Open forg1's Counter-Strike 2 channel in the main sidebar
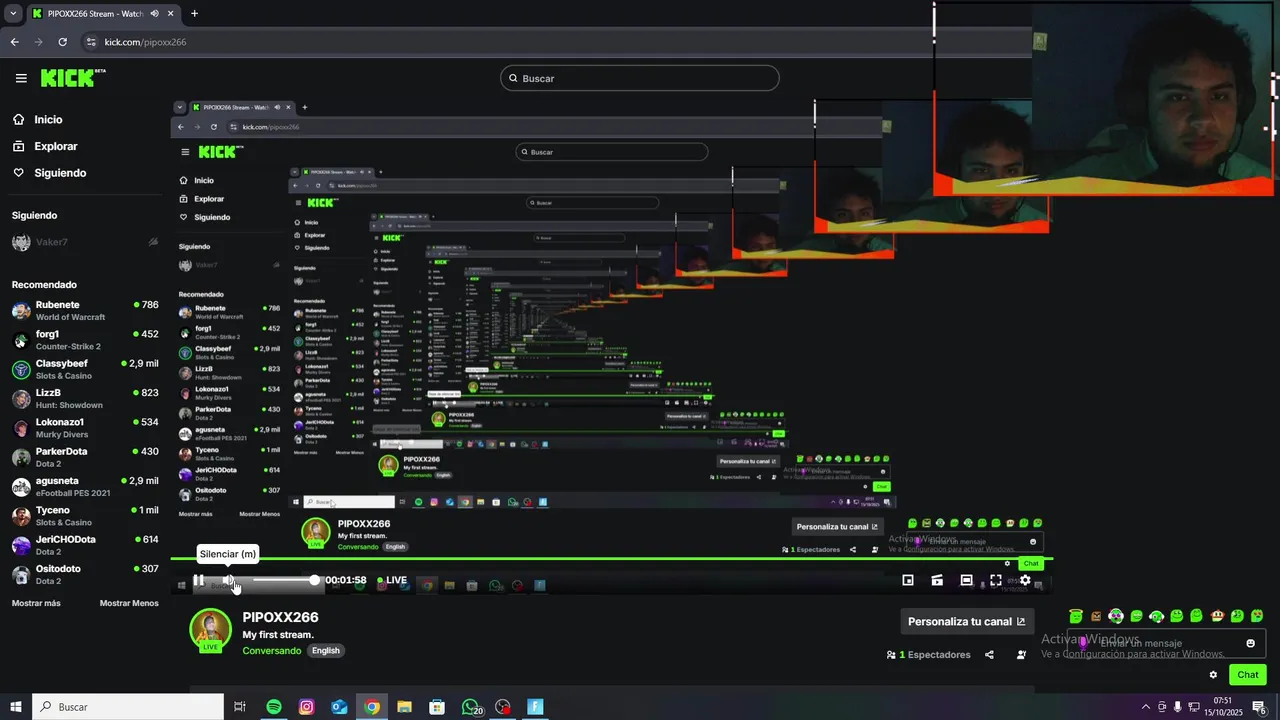Image resolution: width=1280 pixels, height=720 pixels. (85, 340)
